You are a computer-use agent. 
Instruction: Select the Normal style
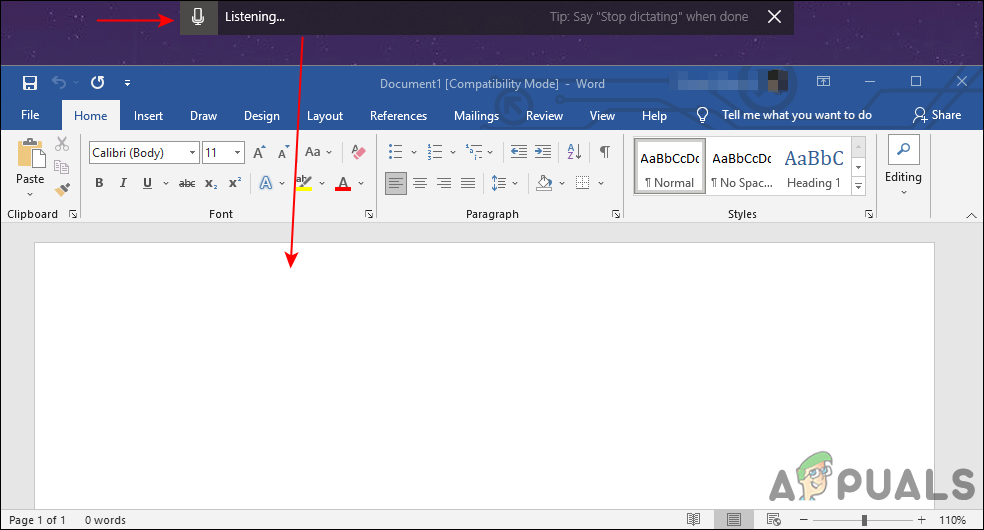tap(670, 166)
